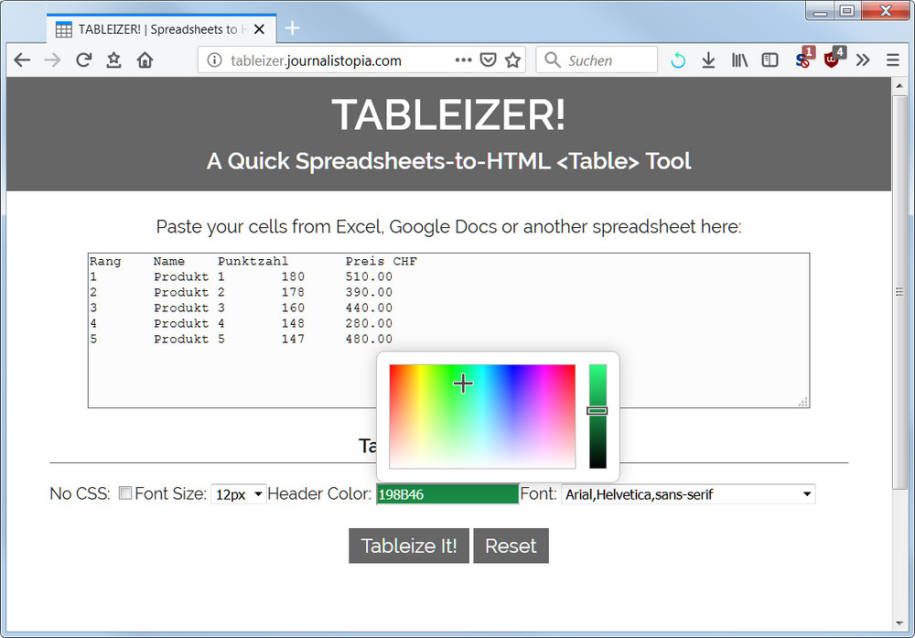This screenshot has height=638, width=915.
Task: Click the textarea resize grip corner
Action: pyautogui.click(x=804, y=402)
